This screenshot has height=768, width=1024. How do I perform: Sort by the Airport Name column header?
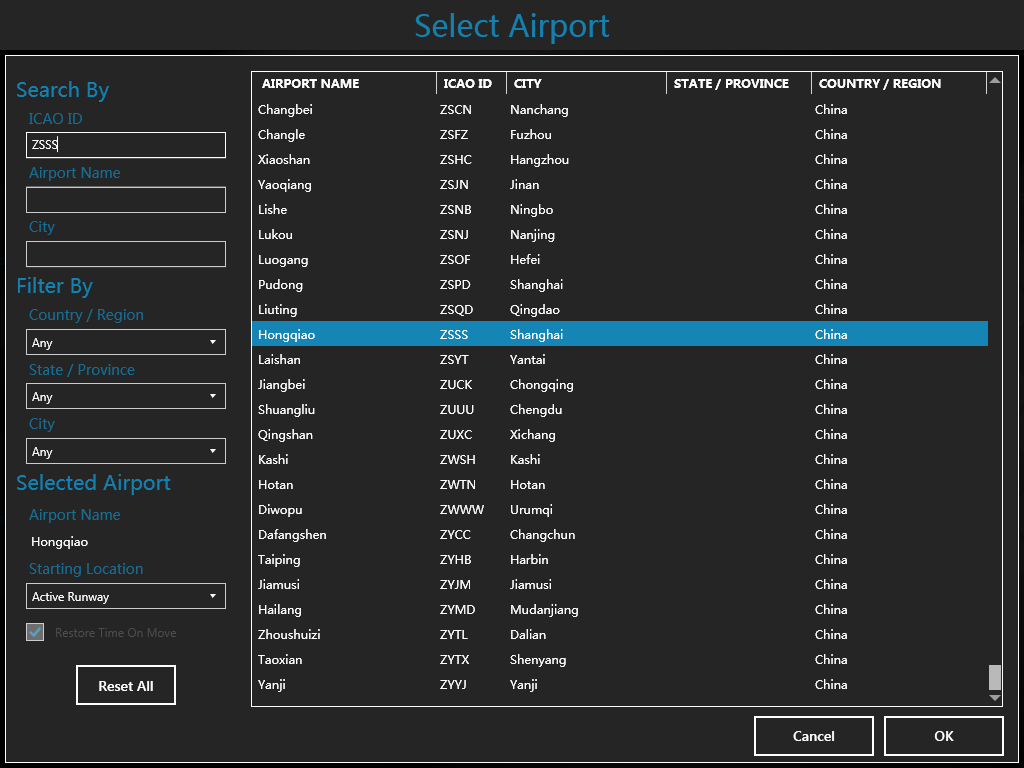(x=343, y=83)
